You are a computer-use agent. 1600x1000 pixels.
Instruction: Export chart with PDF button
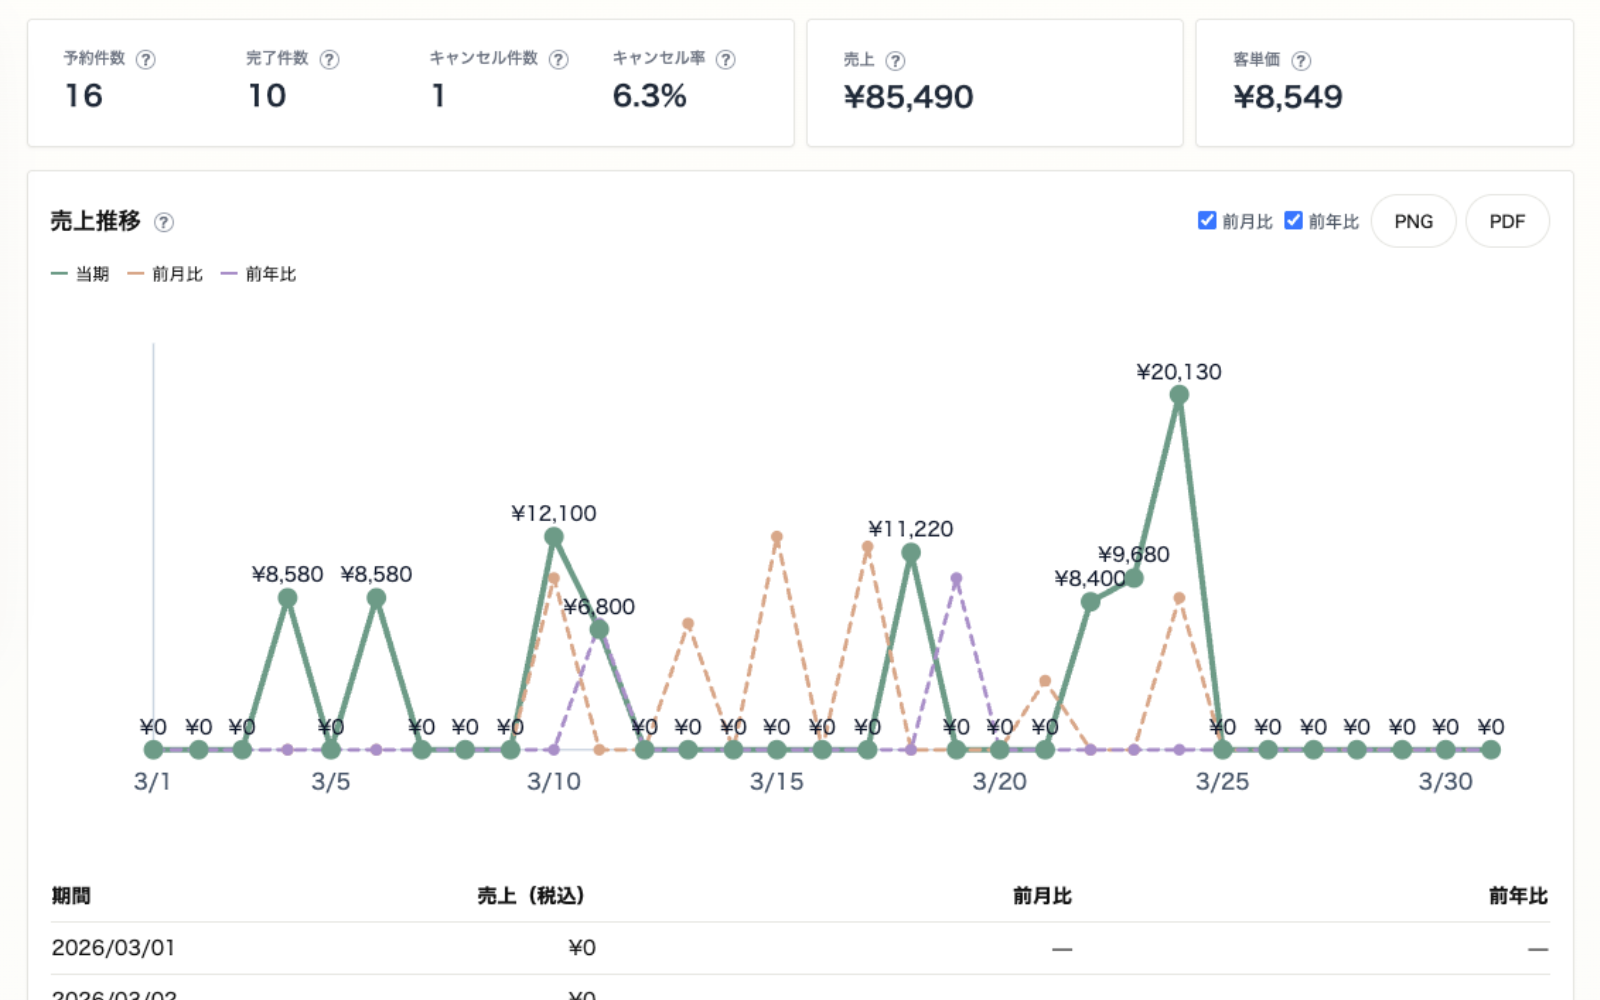(1507, 221)
